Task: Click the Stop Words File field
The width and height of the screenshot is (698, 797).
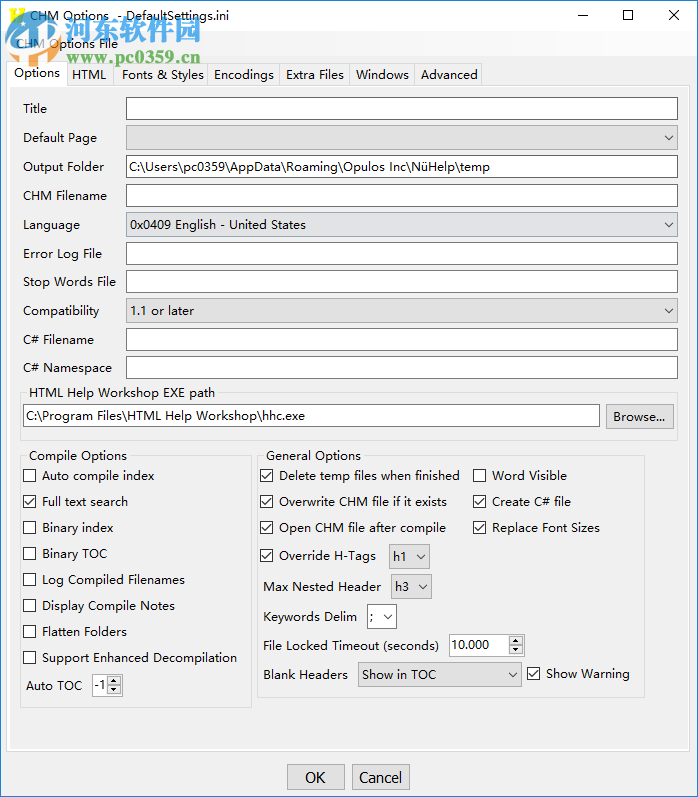Action: 402,282
